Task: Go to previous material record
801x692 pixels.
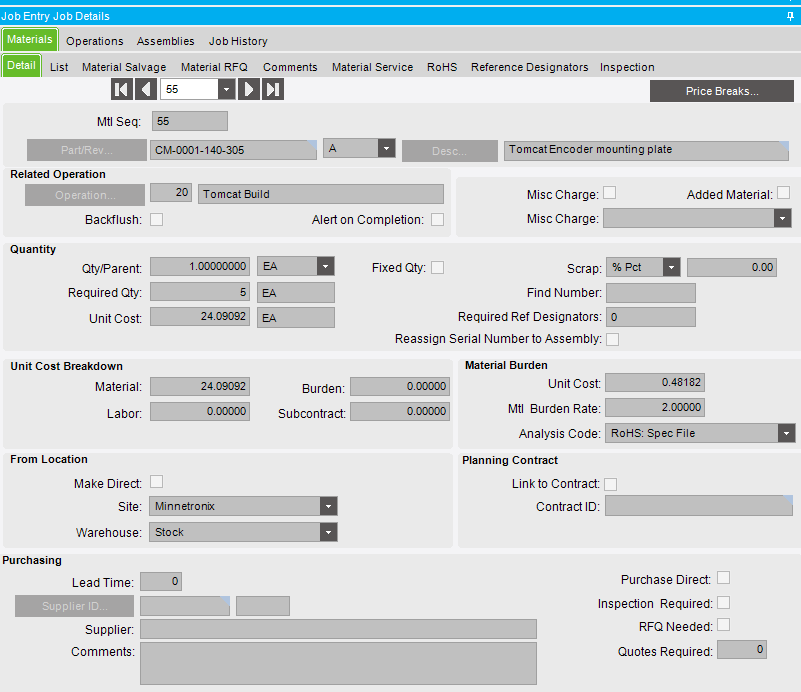Action: (146, 89)
